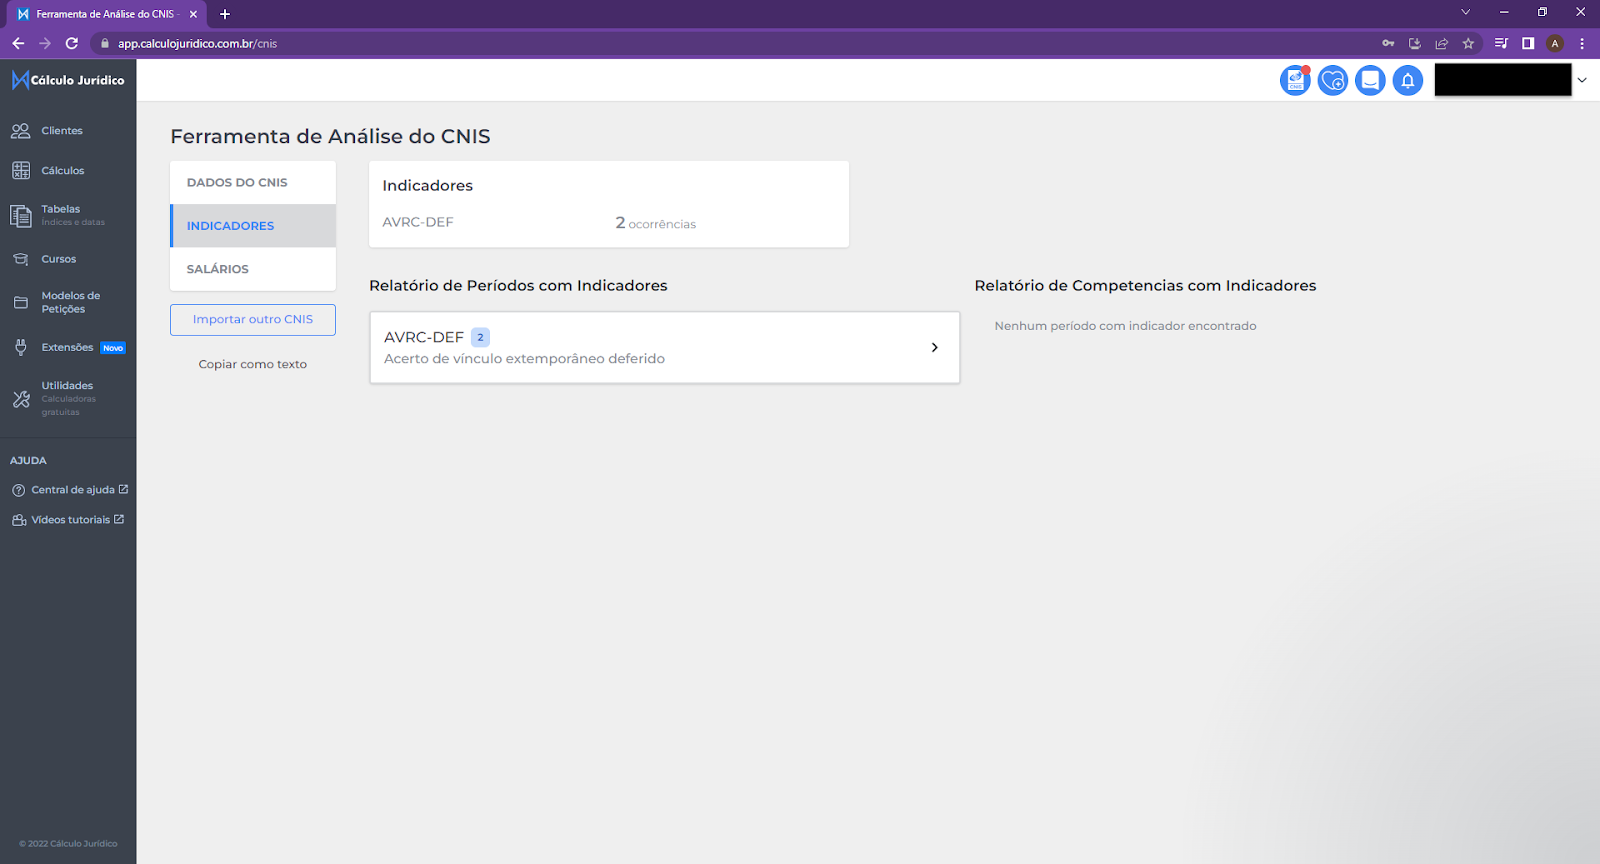Click Nenhum período com indicador encontrado text
1600x864 pixels.
pos(1125,326)
